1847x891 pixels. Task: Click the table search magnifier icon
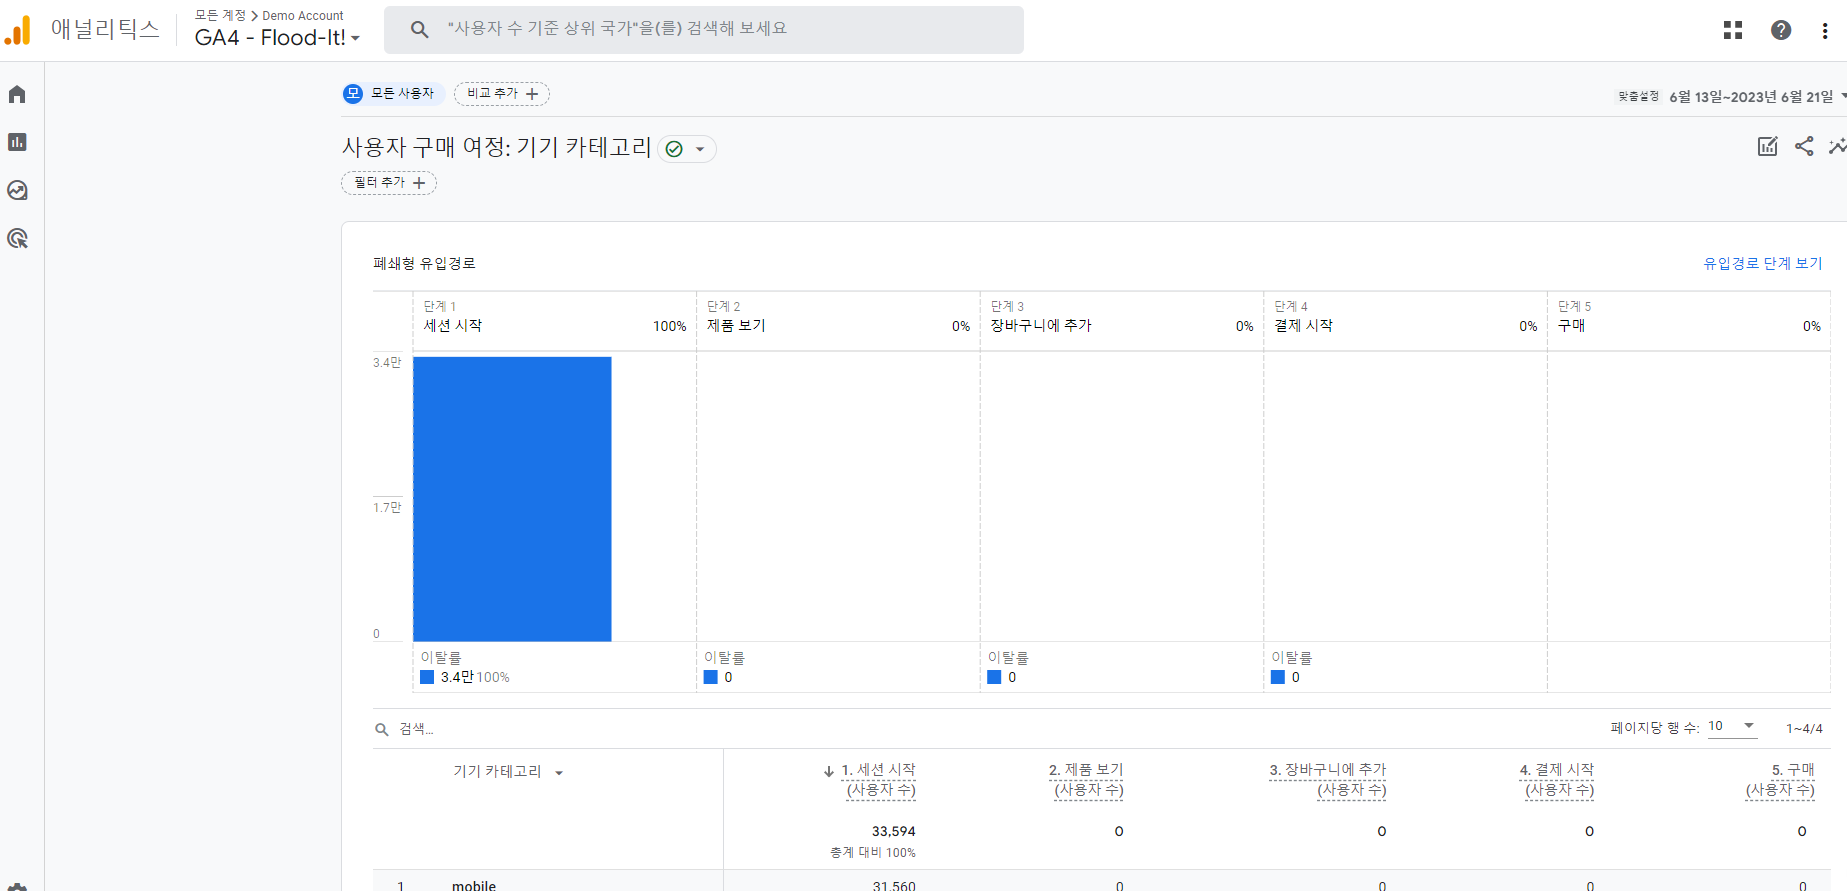pyautogui.click(x=382, y=729)
